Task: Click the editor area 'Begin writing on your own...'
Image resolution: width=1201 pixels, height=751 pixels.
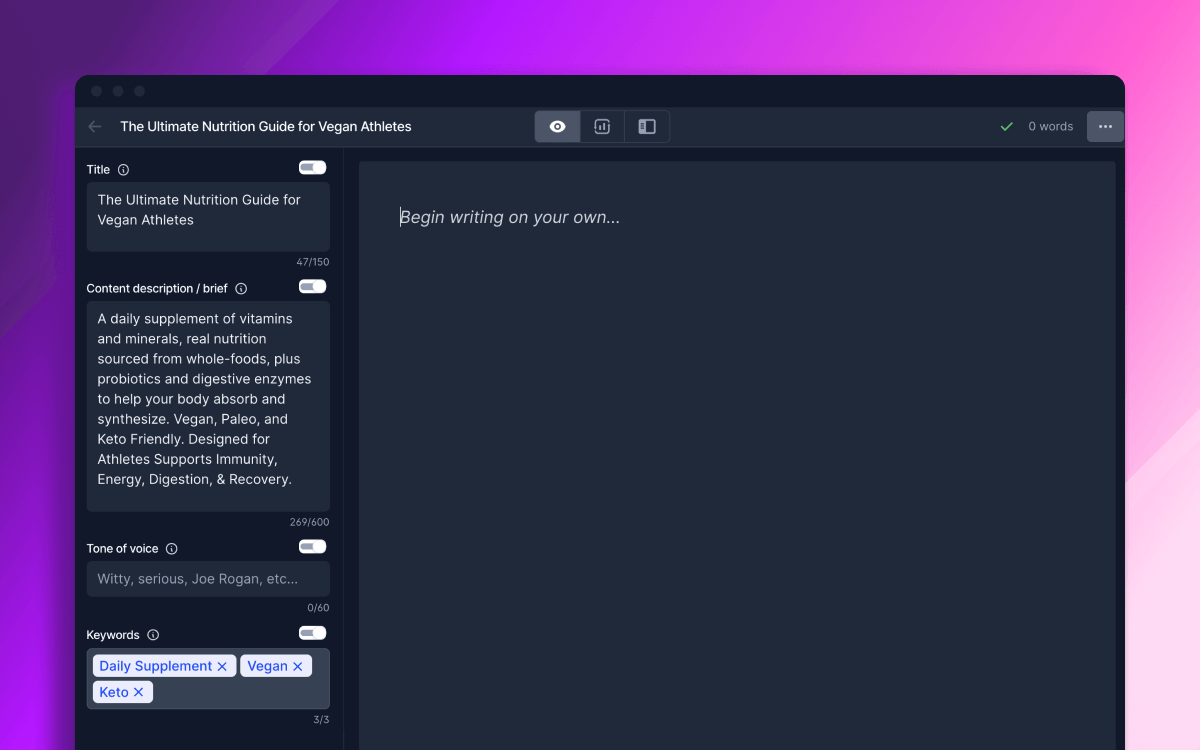Action: pyautogui.click(x=510, y=217)
